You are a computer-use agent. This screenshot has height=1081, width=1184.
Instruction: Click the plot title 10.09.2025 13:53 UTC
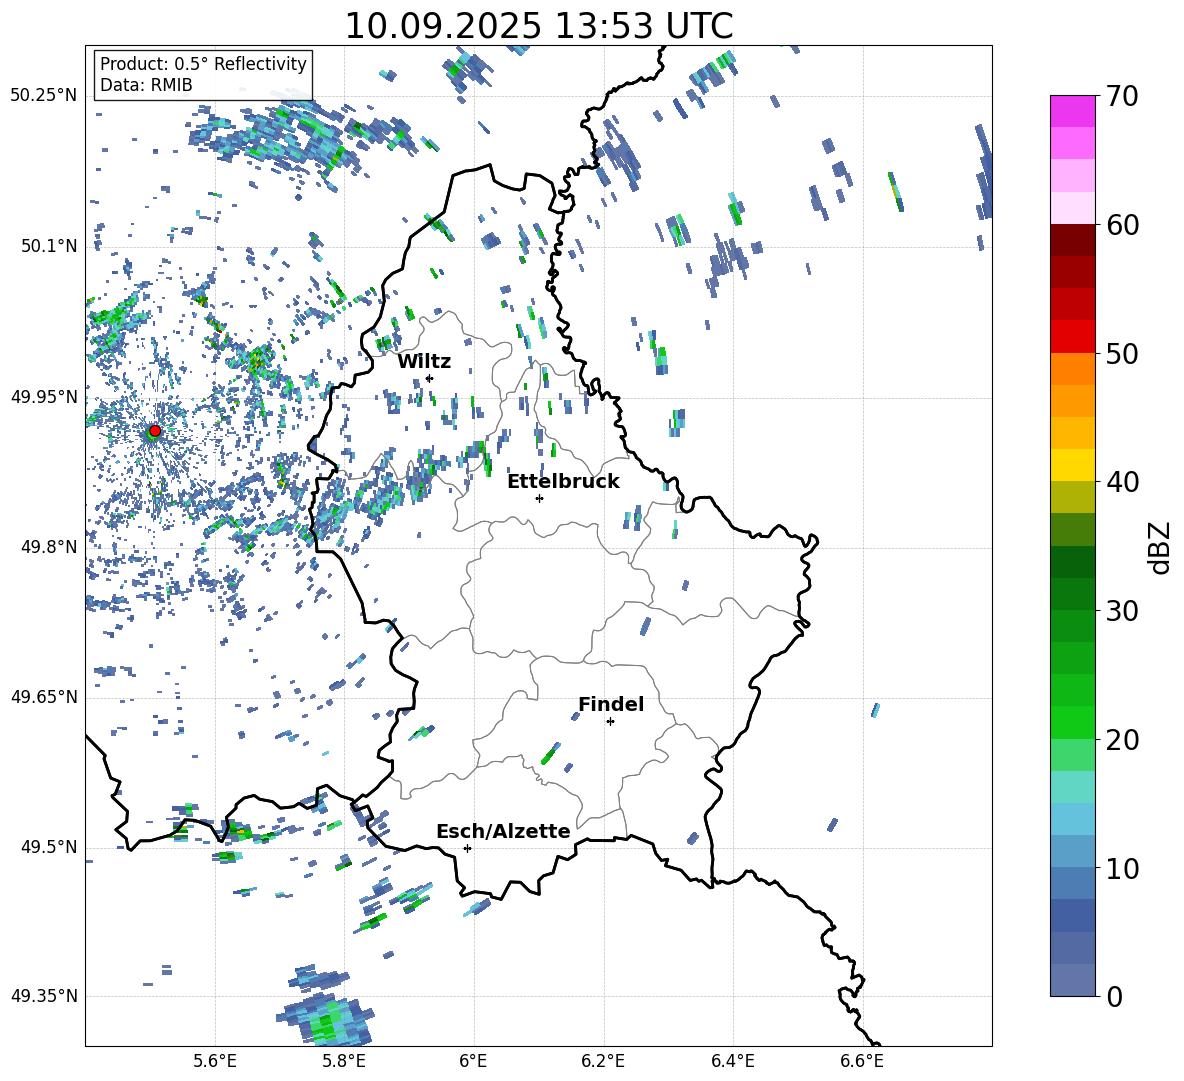(x=538, y=26)
